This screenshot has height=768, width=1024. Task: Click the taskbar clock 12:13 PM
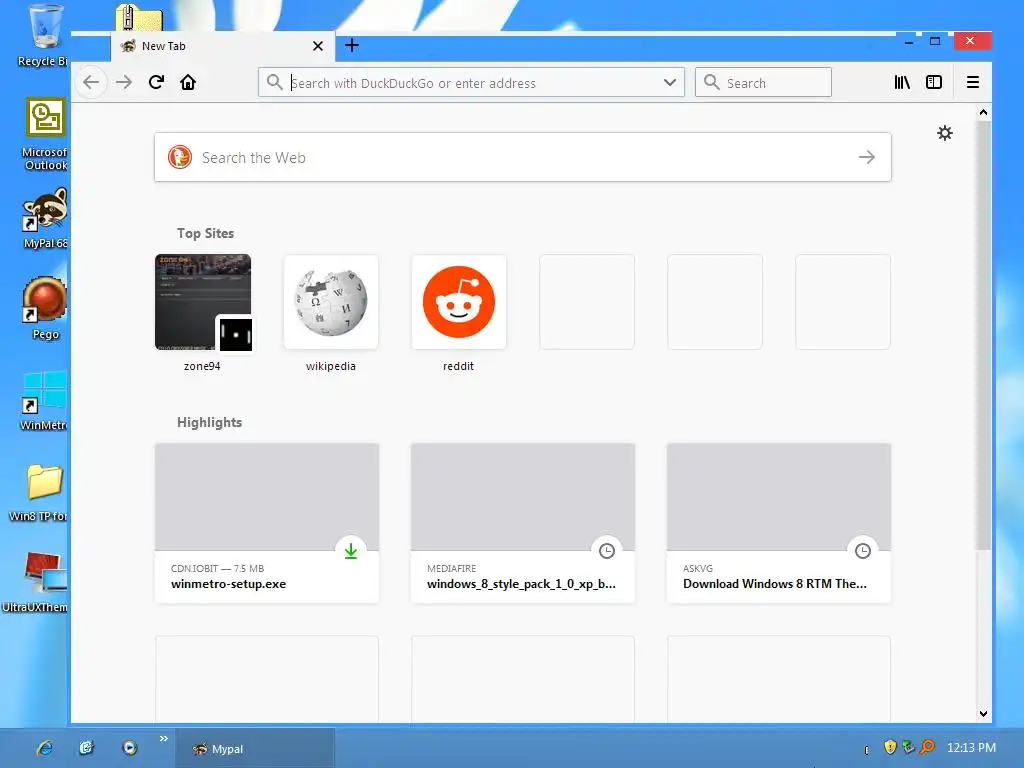pos(971,748)
